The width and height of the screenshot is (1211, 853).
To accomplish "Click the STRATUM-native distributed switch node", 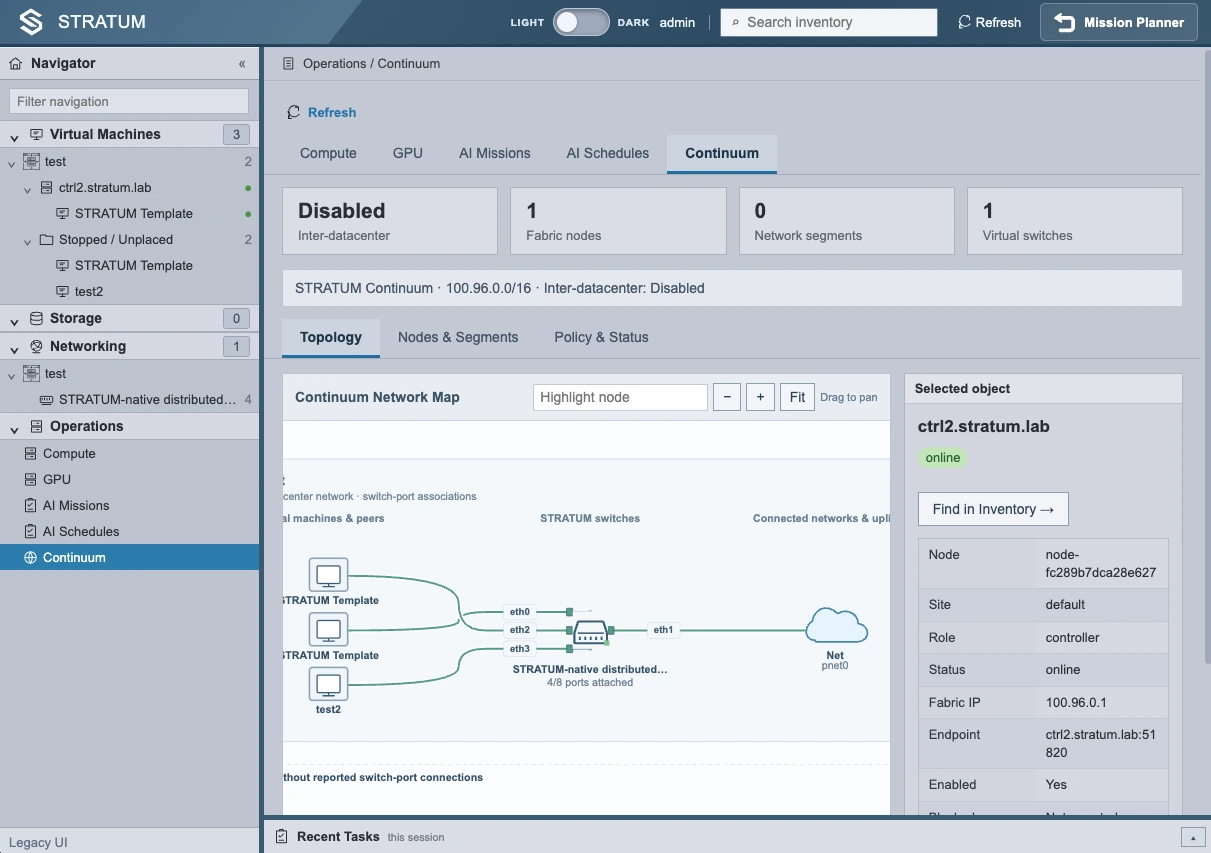I will coord(590,632).
